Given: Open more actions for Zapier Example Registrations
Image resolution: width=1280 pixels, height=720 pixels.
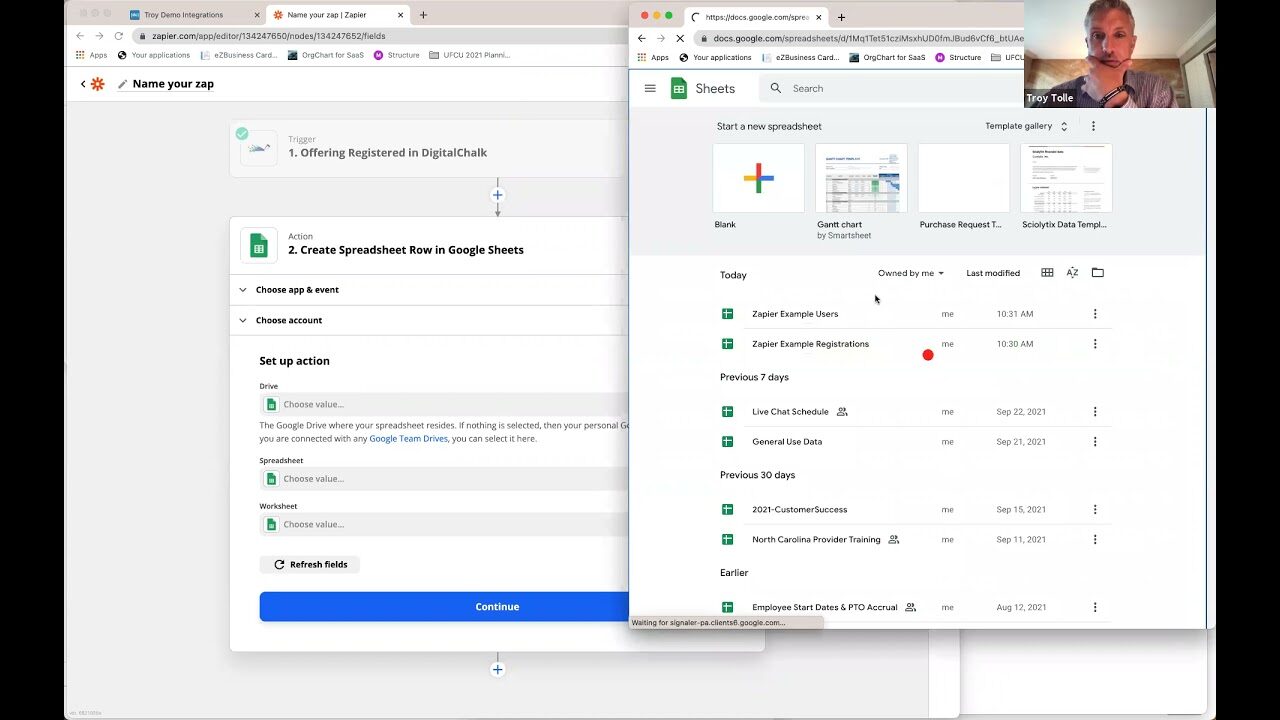Looking at the screenshot, I should click(x=1095, y=344).
